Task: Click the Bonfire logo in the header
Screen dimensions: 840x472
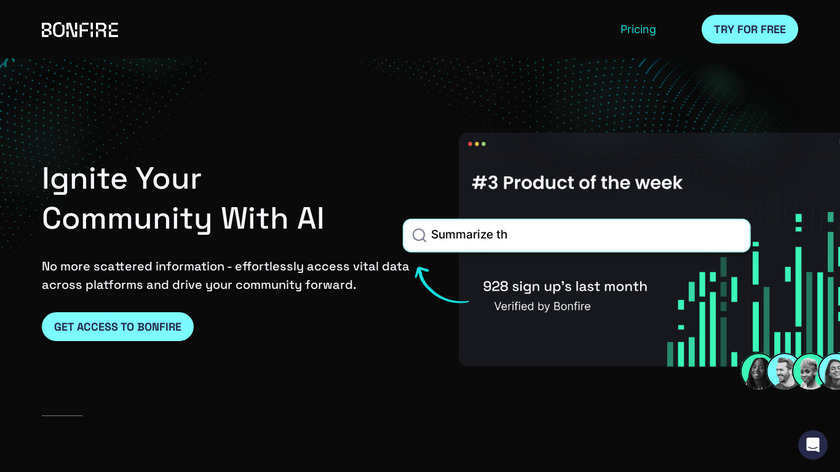Action: [x=80, y=30]
